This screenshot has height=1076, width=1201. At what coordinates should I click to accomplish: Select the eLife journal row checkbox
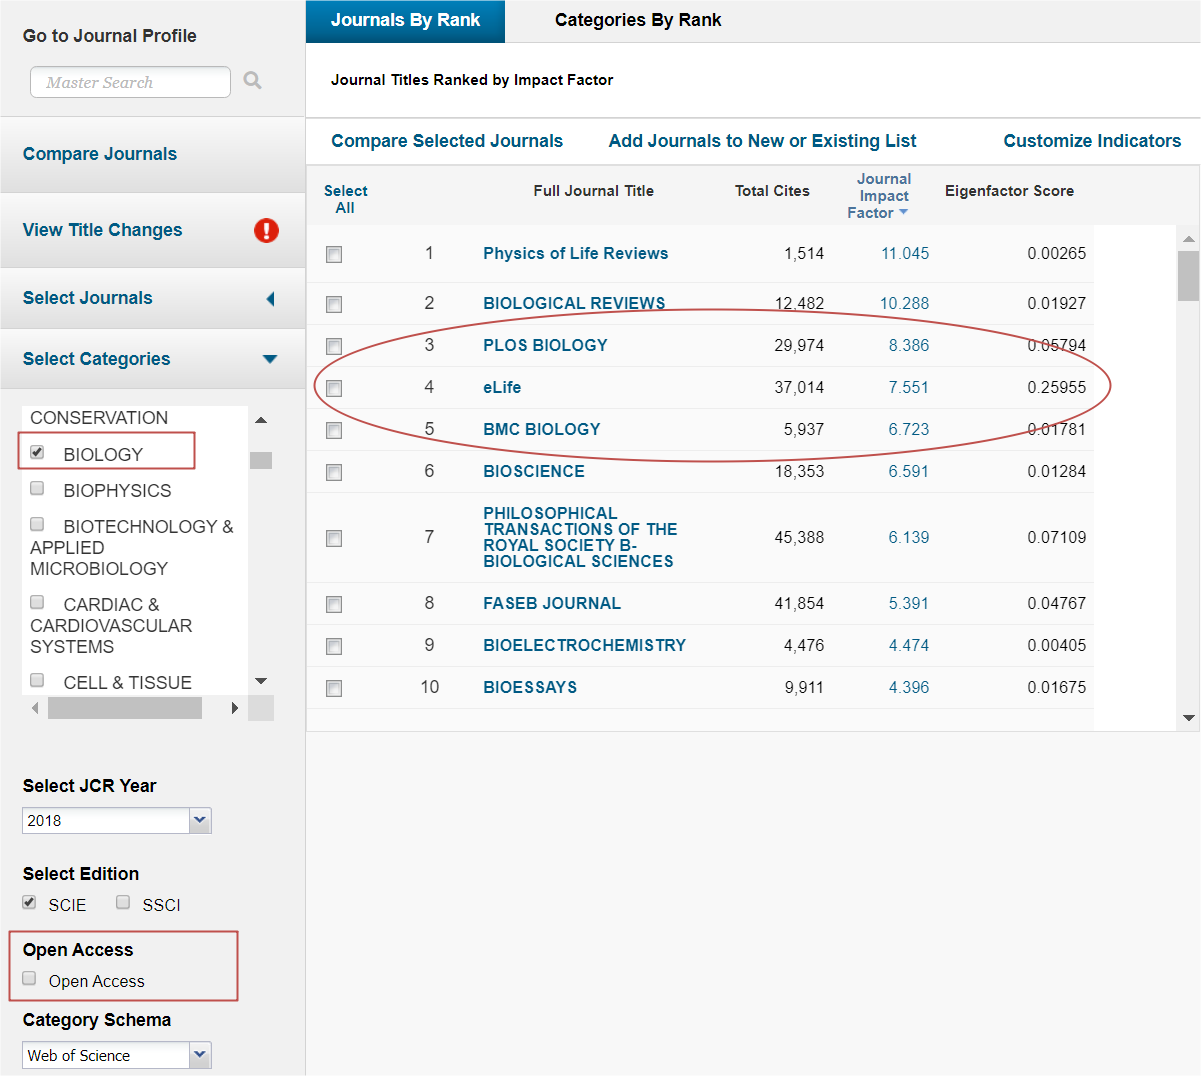[334, 388]
